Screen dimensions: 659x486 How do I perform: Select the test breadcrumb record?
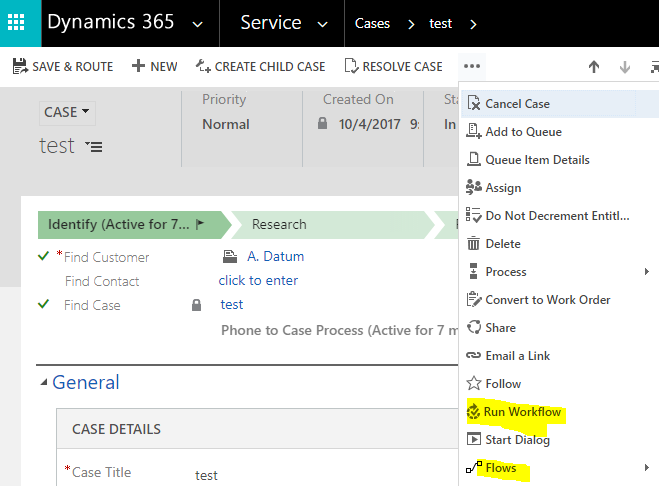coord(440,24)
